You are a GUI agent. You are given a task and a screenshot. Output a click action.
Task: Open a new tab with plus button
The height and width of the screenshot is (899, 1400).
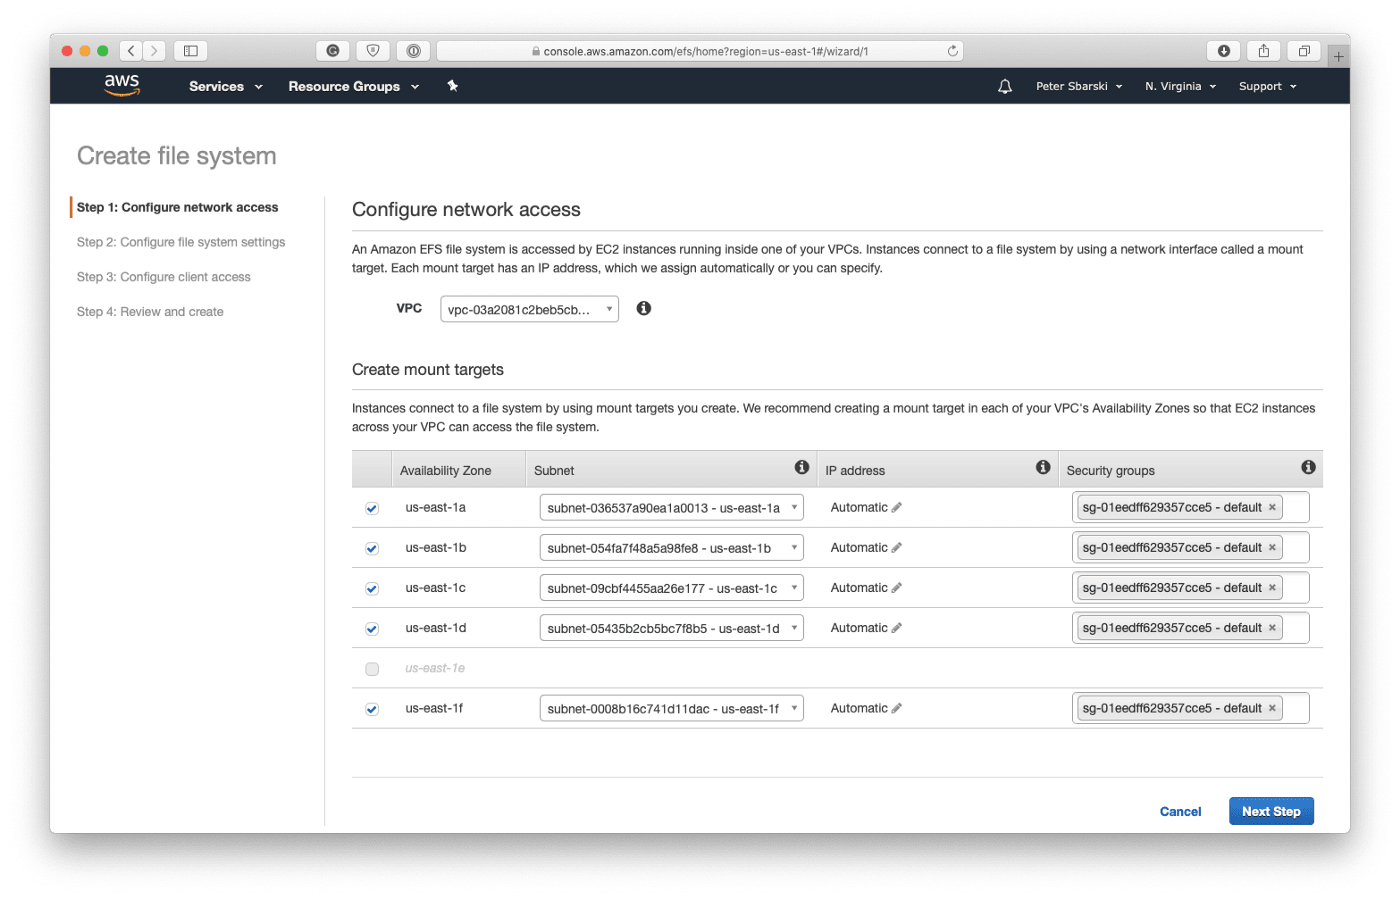[1339, 56]
